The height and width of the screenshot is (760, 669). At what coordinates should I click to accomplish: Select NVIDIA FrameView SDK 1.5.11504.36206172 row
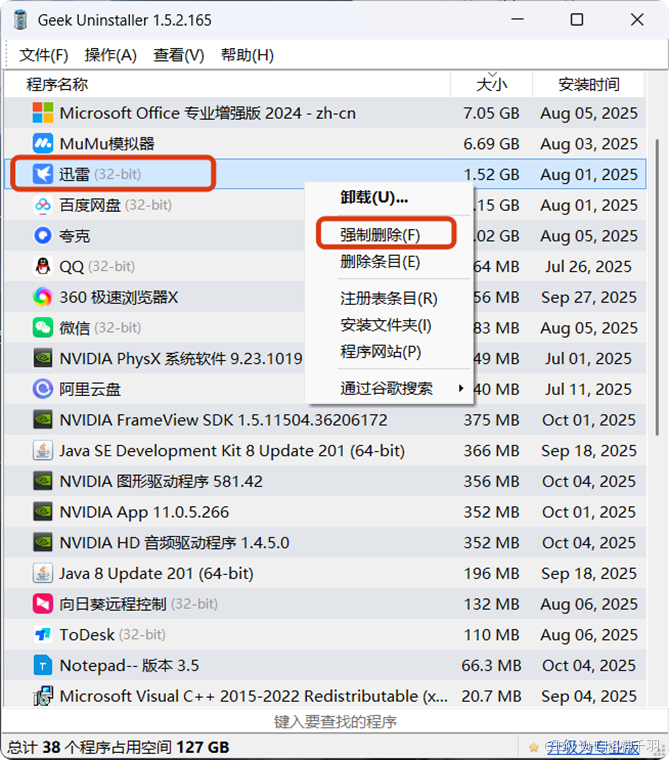325,420
